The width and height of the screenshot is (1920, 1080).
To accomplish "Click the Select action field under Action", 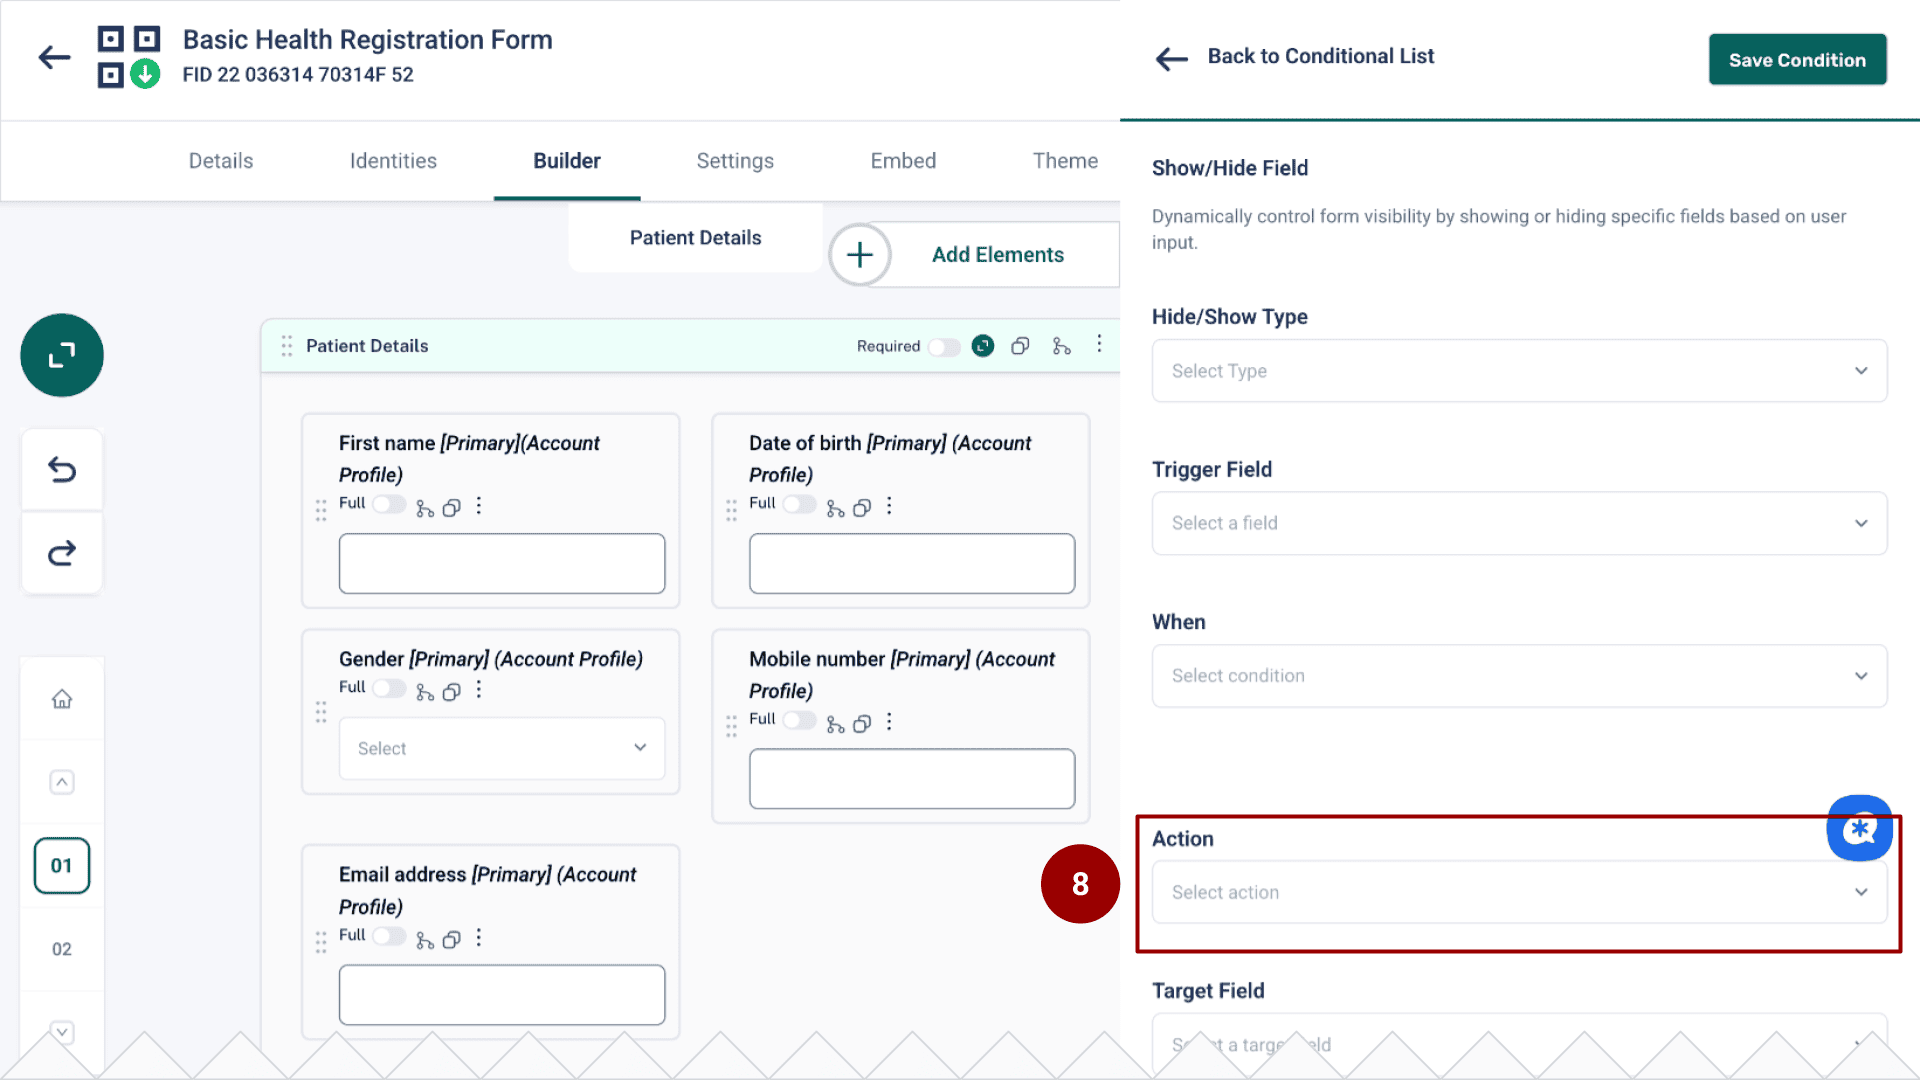I will tap(1518, 891).
